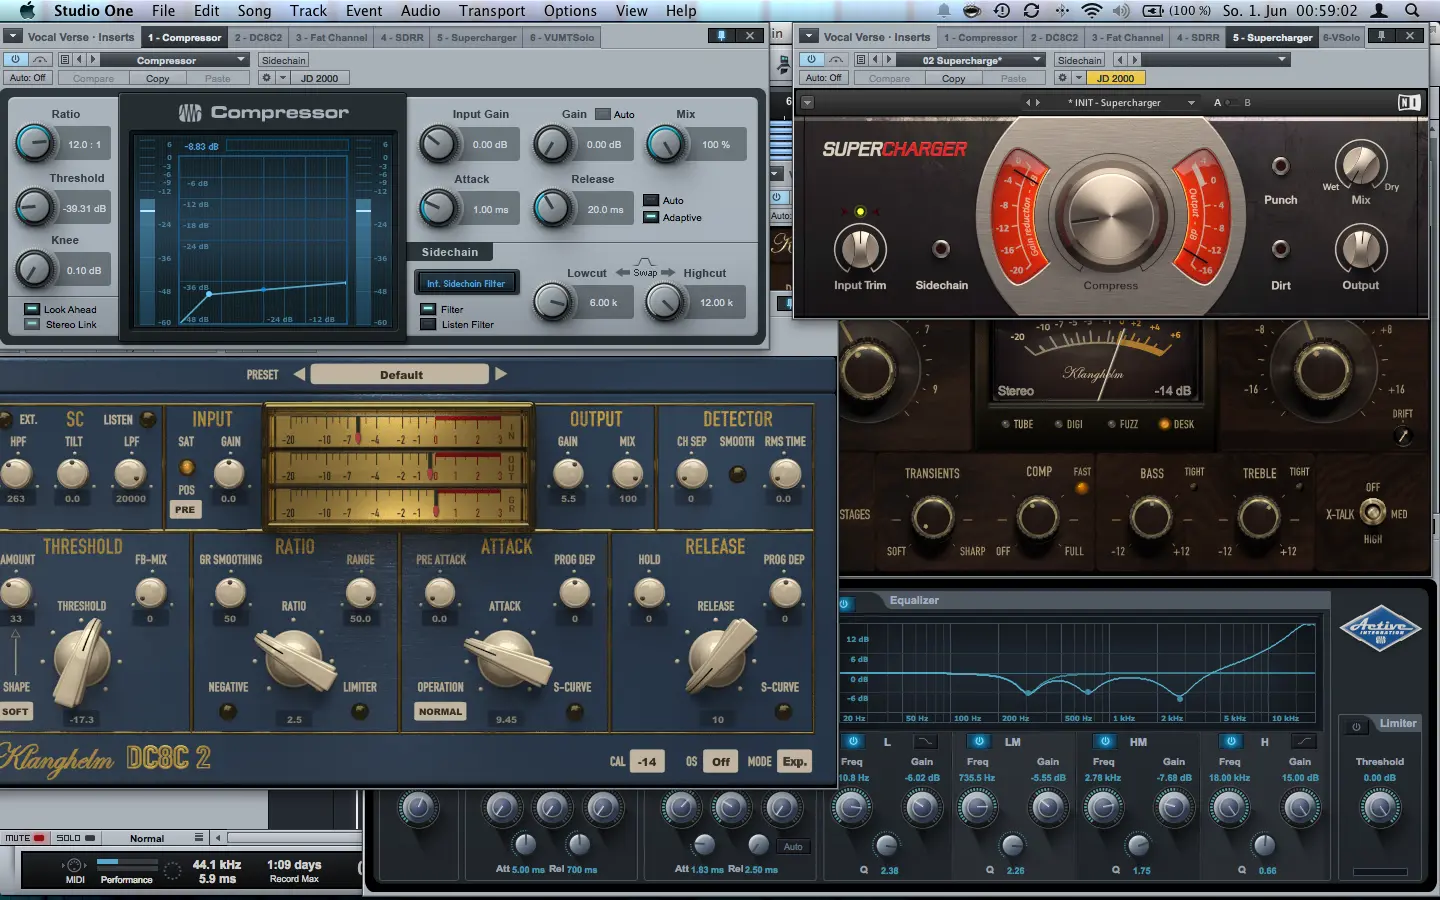Click low shelf shape icon on L band
This screenshot has height=900, width=1440.
tap(925, 741)
